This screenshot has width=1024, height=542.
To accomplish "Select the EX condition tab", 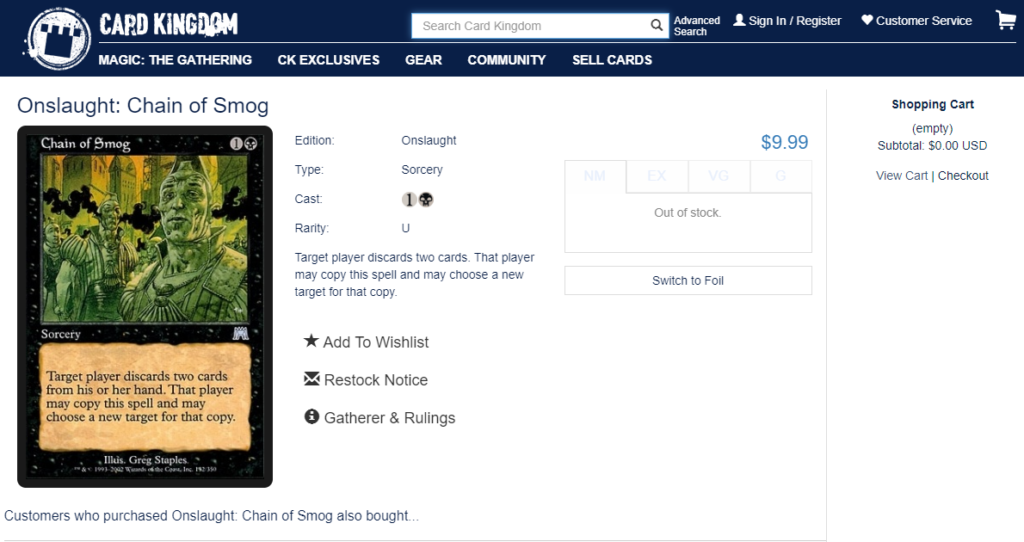I will click(657, 176).
